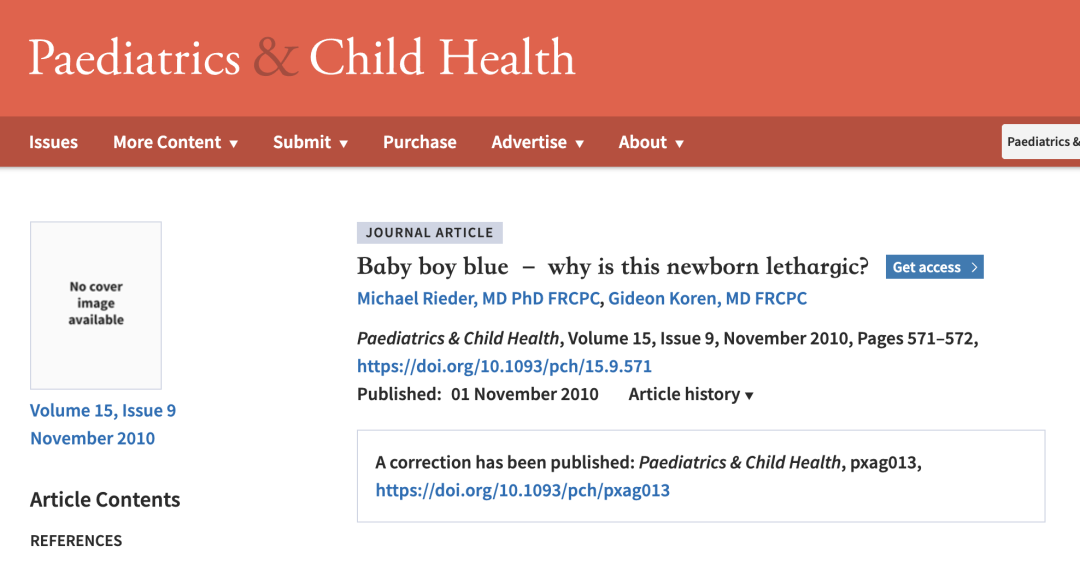
Task: Expand the More Content dropdown
Action: point(175,142)
